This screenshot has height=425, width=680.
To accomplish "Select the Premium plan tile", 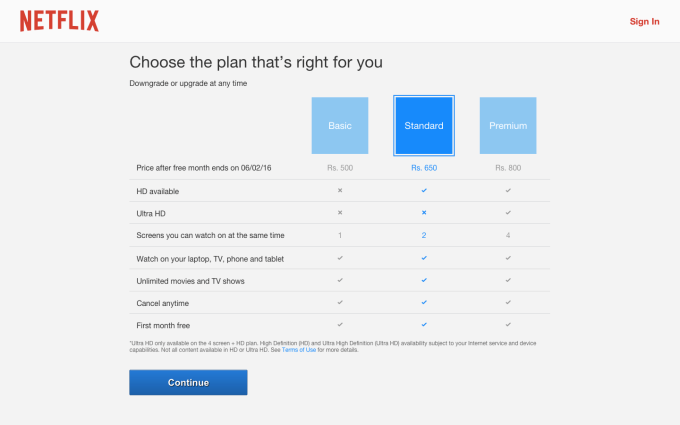I will (508, 125).
